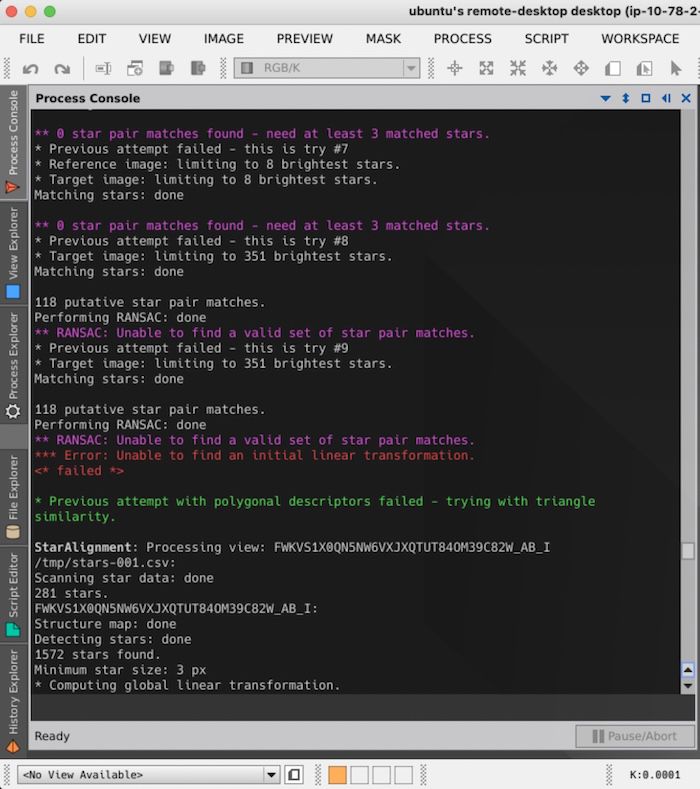700x789 pixels.
Task: Click the window-with-plus toolbar icon
Action: (x=135, y=68)
